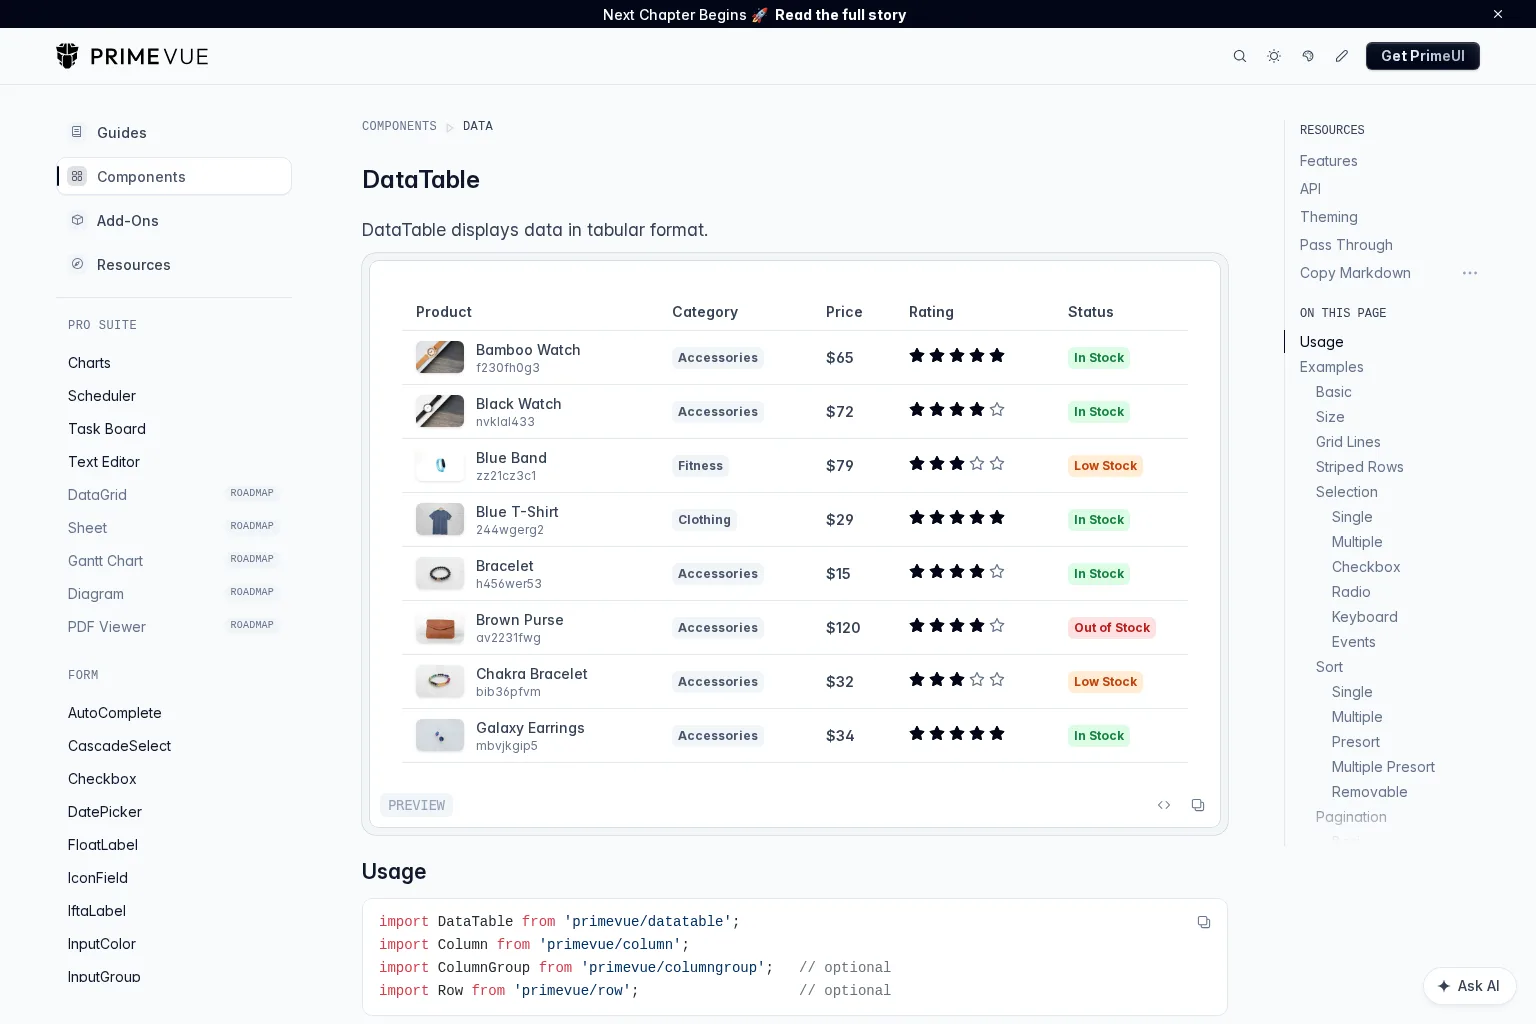Open the DatePicker component page

point(105,812)
